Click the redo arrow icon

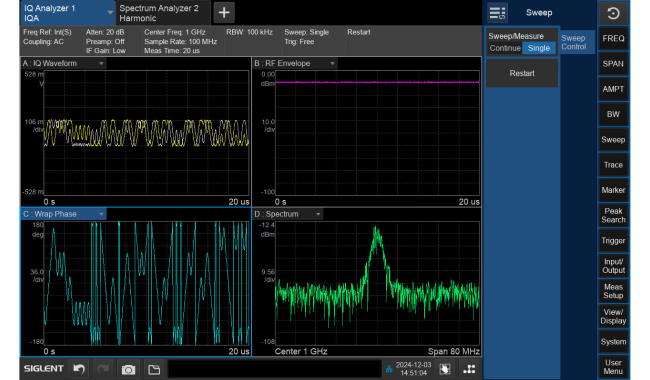pyautogui.click(x=103, y=368)
